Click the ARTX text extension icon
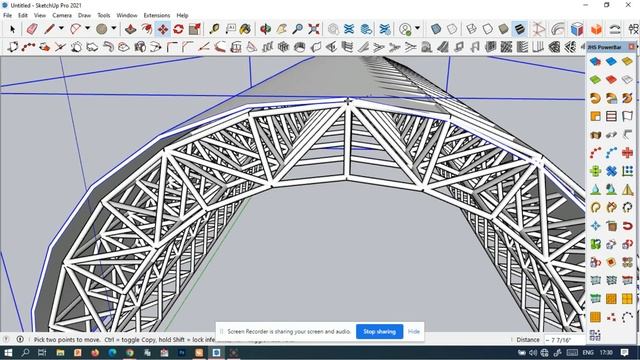Screen dimensions: 640x360 point(634,29)
